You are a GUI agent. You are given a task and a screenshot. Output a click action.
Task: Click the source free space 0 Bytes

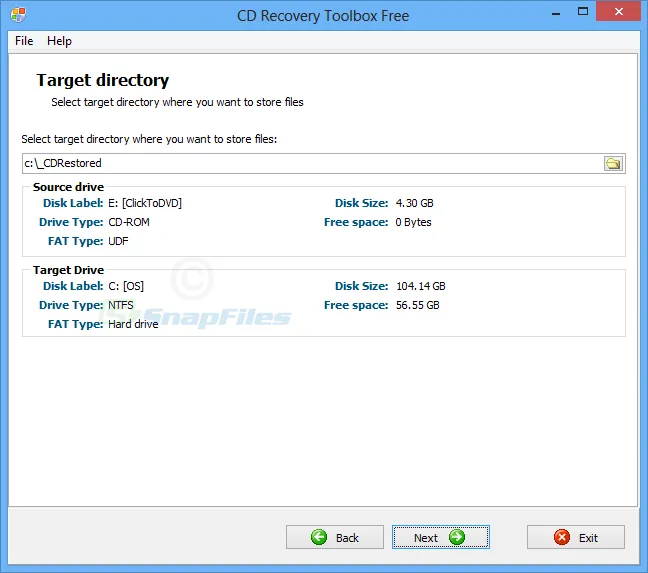(413, 222)
